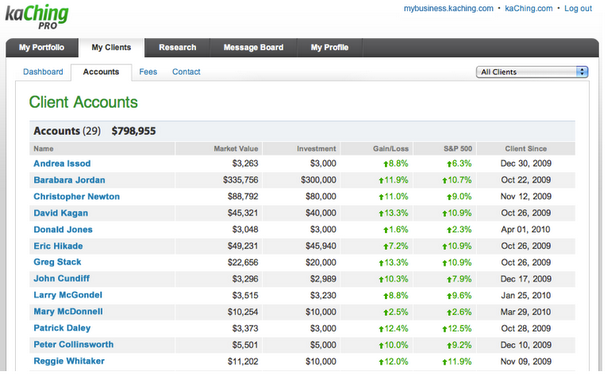Log out of the account

click(x=578, y=9)
